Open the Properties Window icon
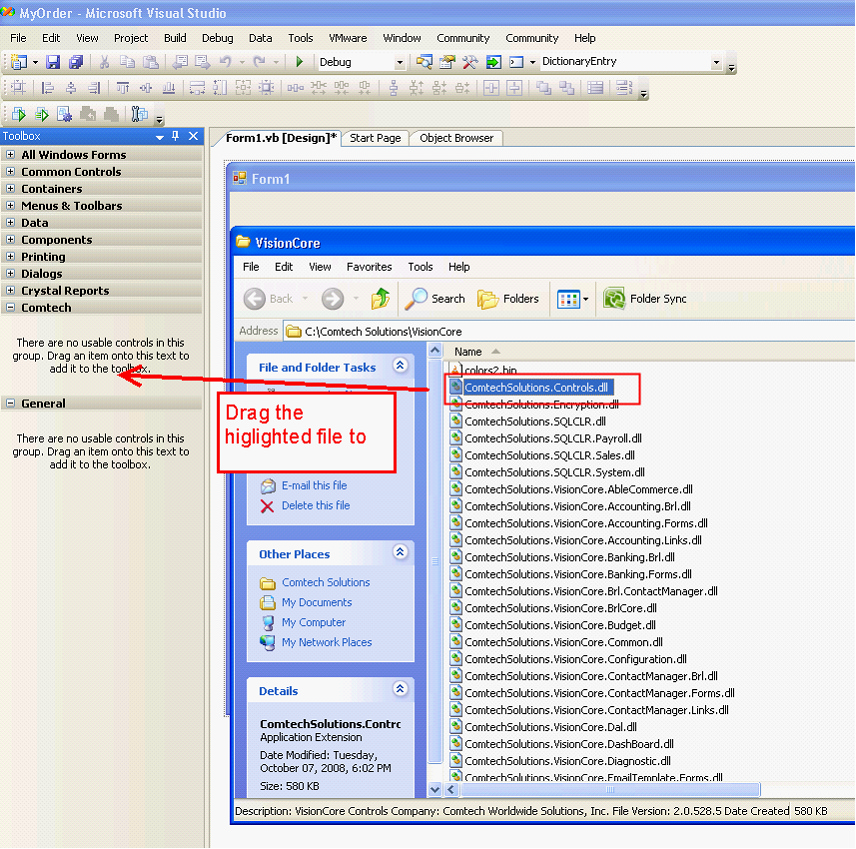 coord(447,62)
